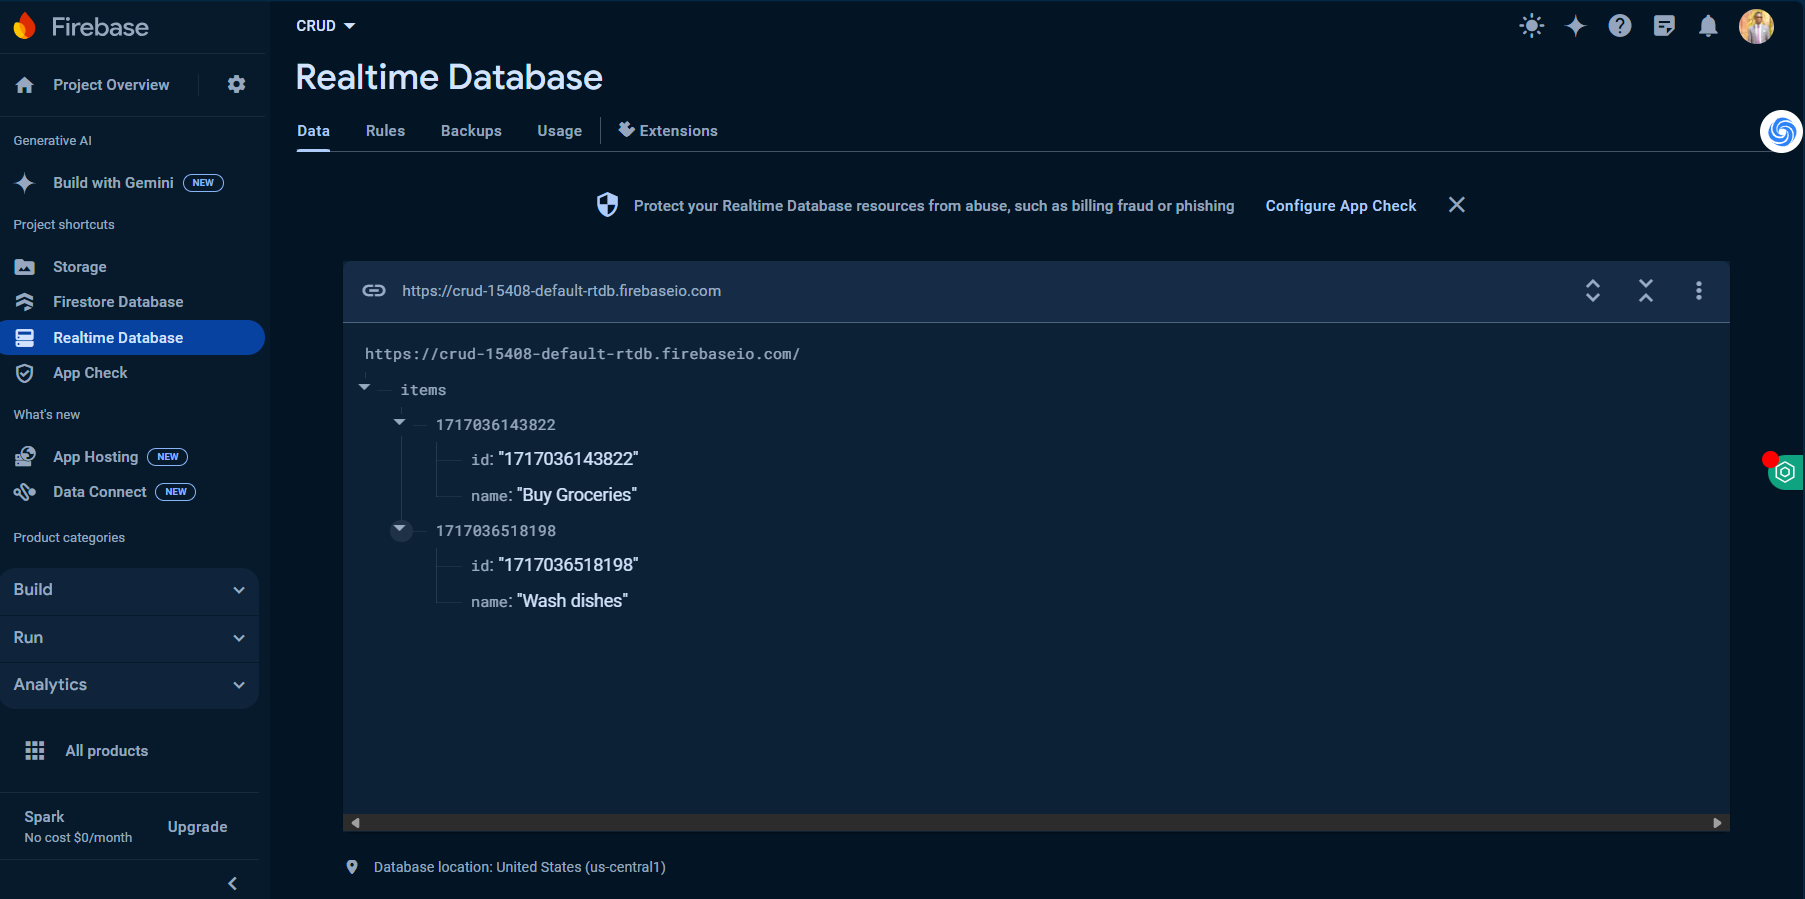1805x899 pixels.
Task: Open the feedback notes icon
Action: pos(1664,26)
